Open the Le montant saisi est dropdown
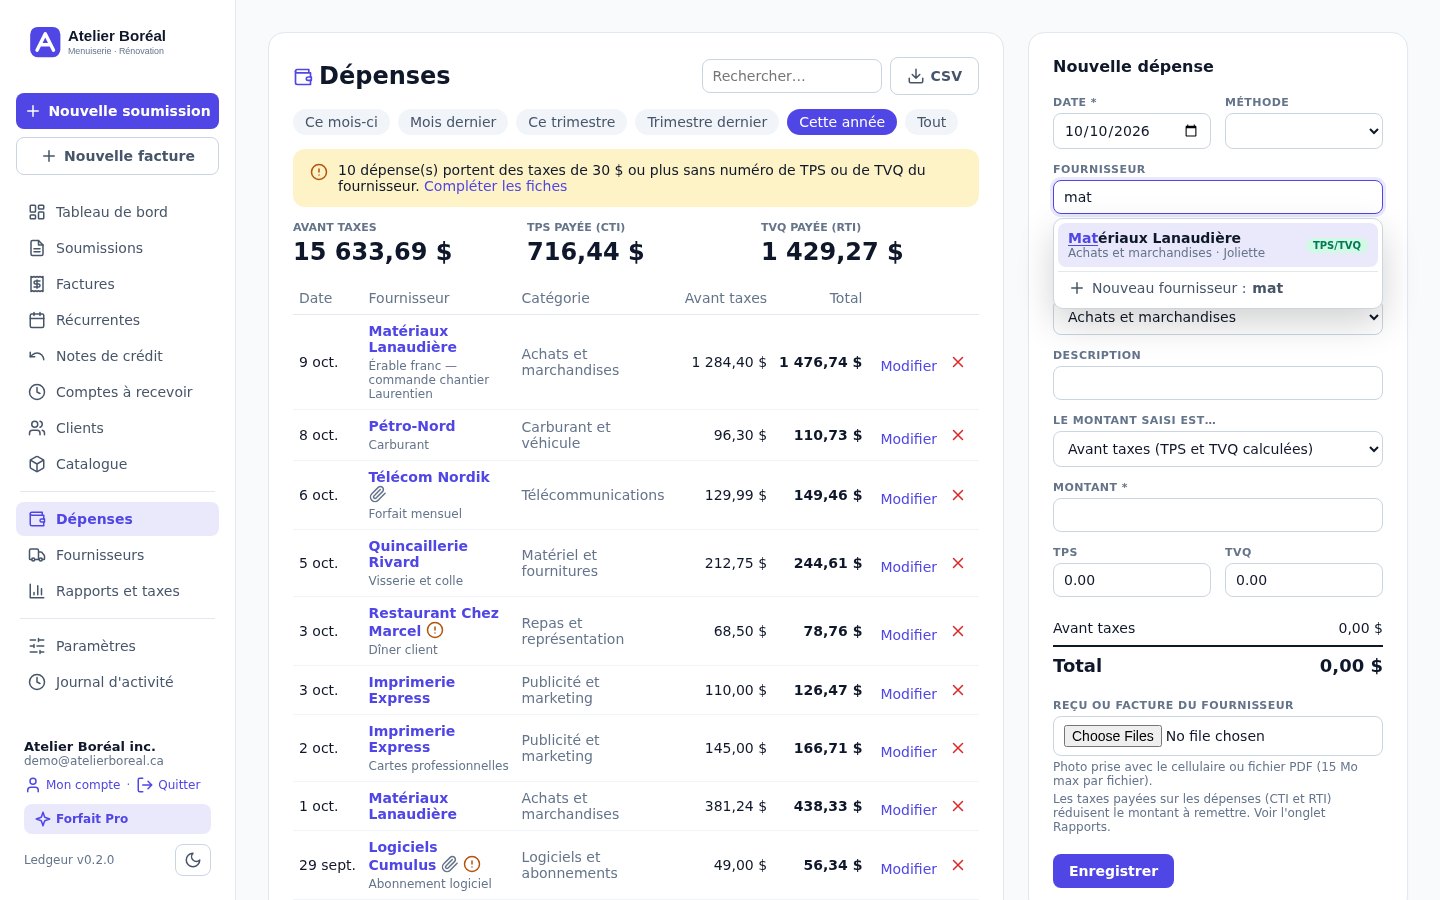This screenshot has width=1440, height=900. (x=1218, y=449)
